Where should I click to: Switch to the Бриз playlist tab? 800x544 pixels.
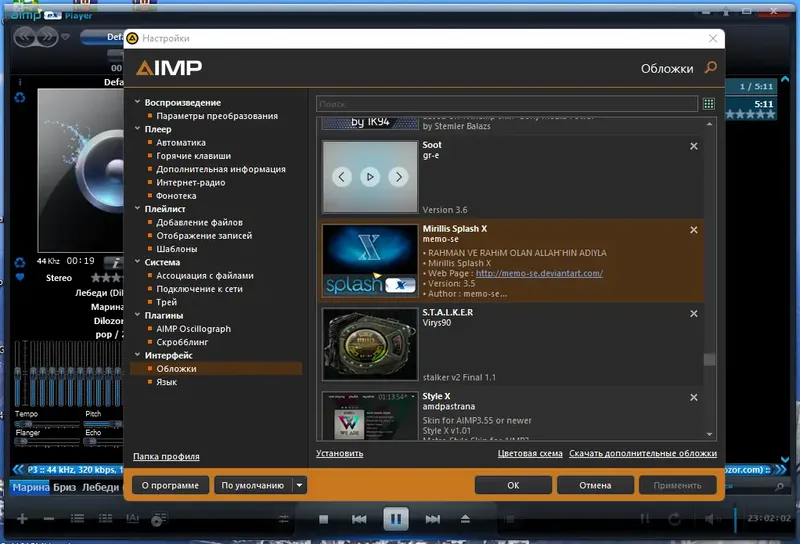coord(64,487)
